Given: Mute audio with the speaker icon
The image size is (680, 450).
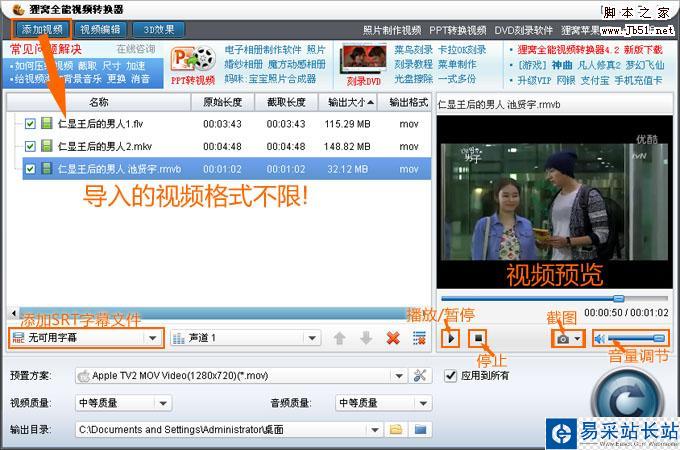Looking at the screenshot, I should tap(600, 339).
